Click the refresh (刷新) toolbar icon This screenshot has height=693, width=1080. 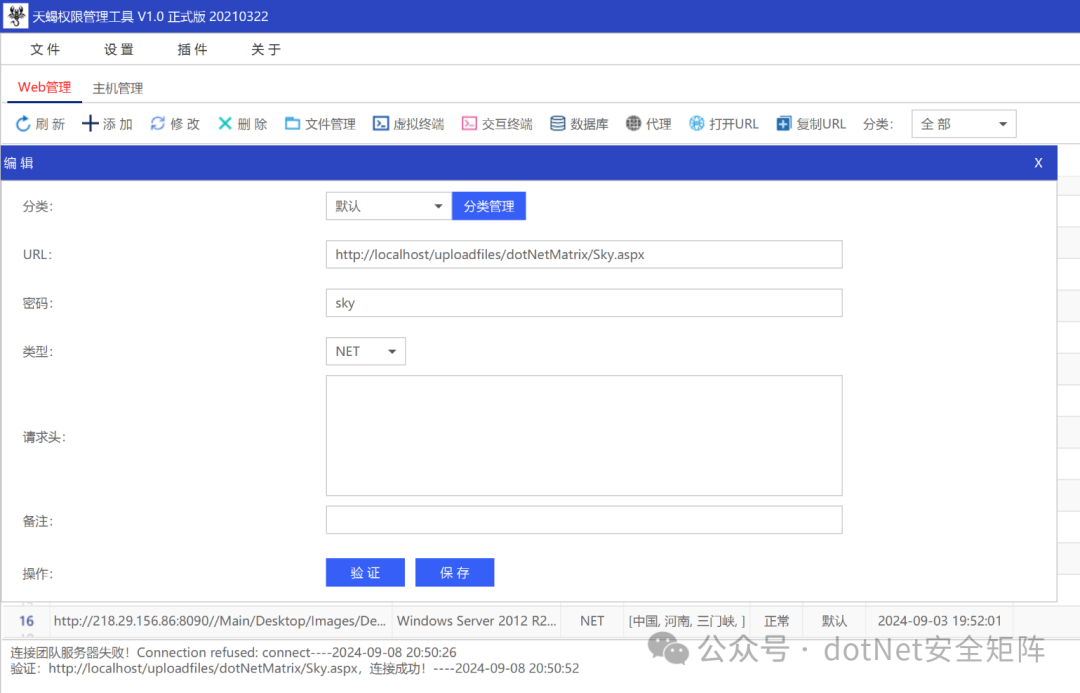23,124
